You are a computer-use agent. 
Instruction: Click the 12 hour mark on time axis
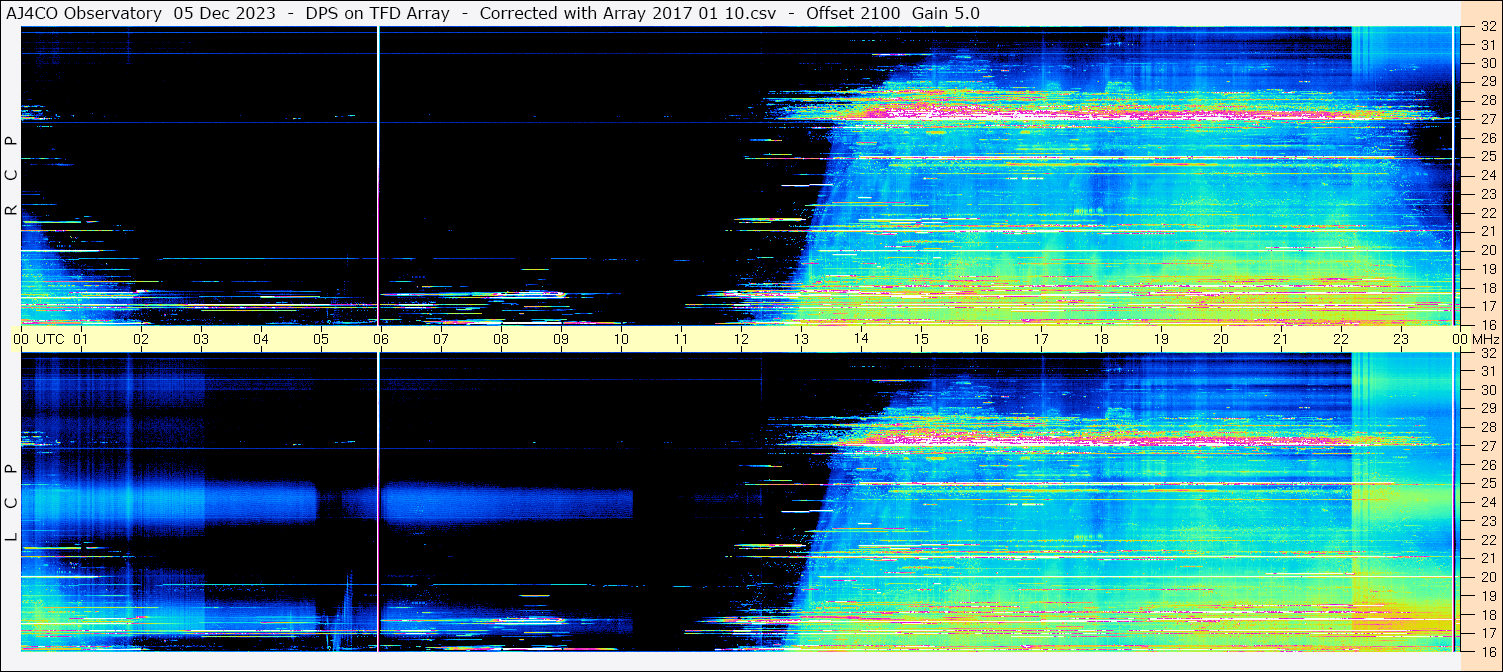pyautogui.click(x=741, y=339)
